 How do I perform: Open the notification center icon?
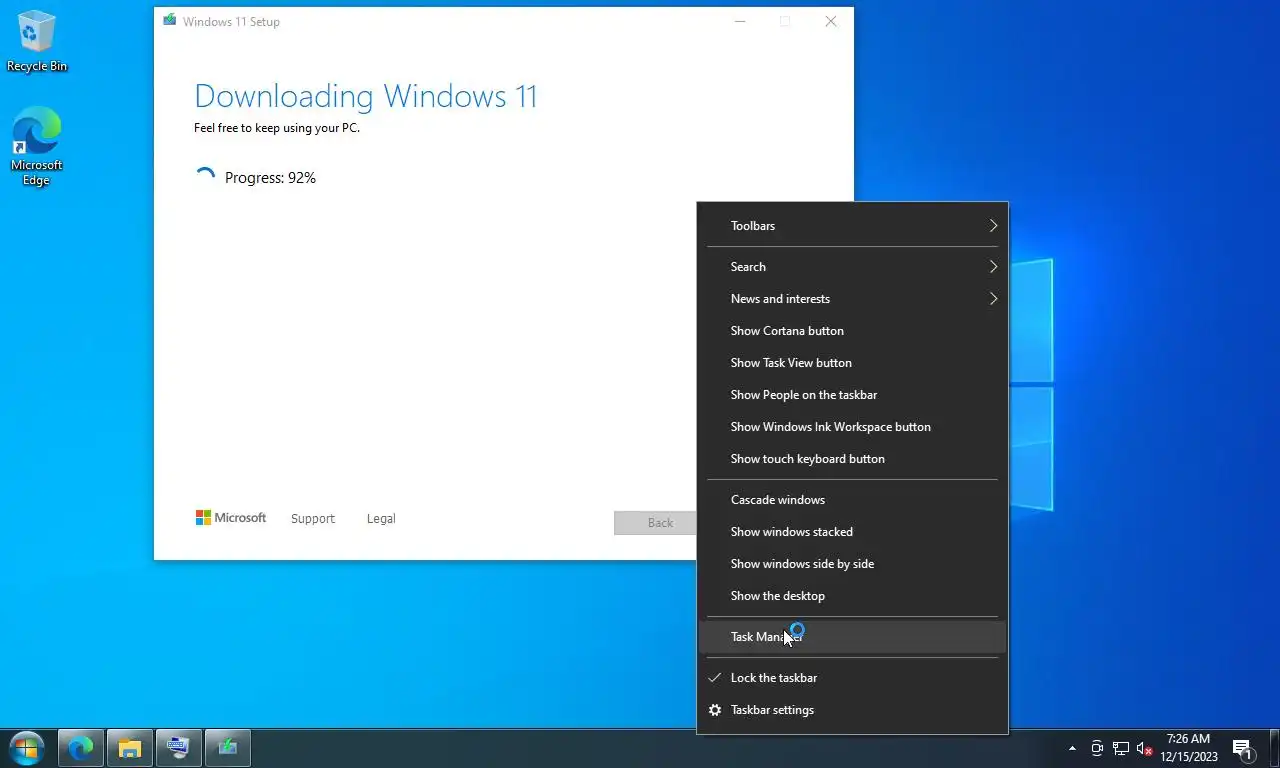point(1243,748)
